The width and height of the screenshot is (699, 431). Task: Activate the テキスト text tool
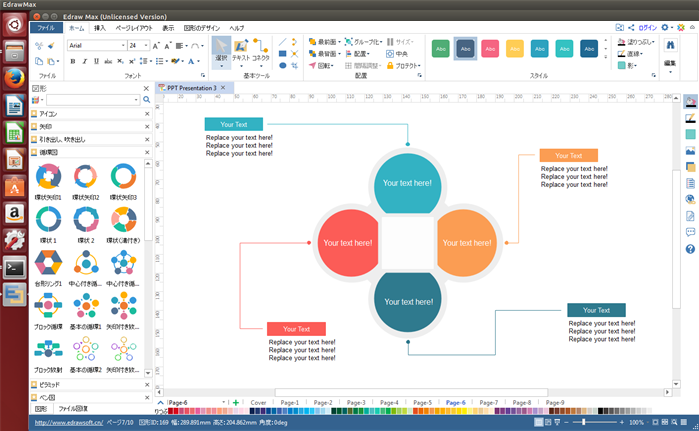tap(240, 51)
